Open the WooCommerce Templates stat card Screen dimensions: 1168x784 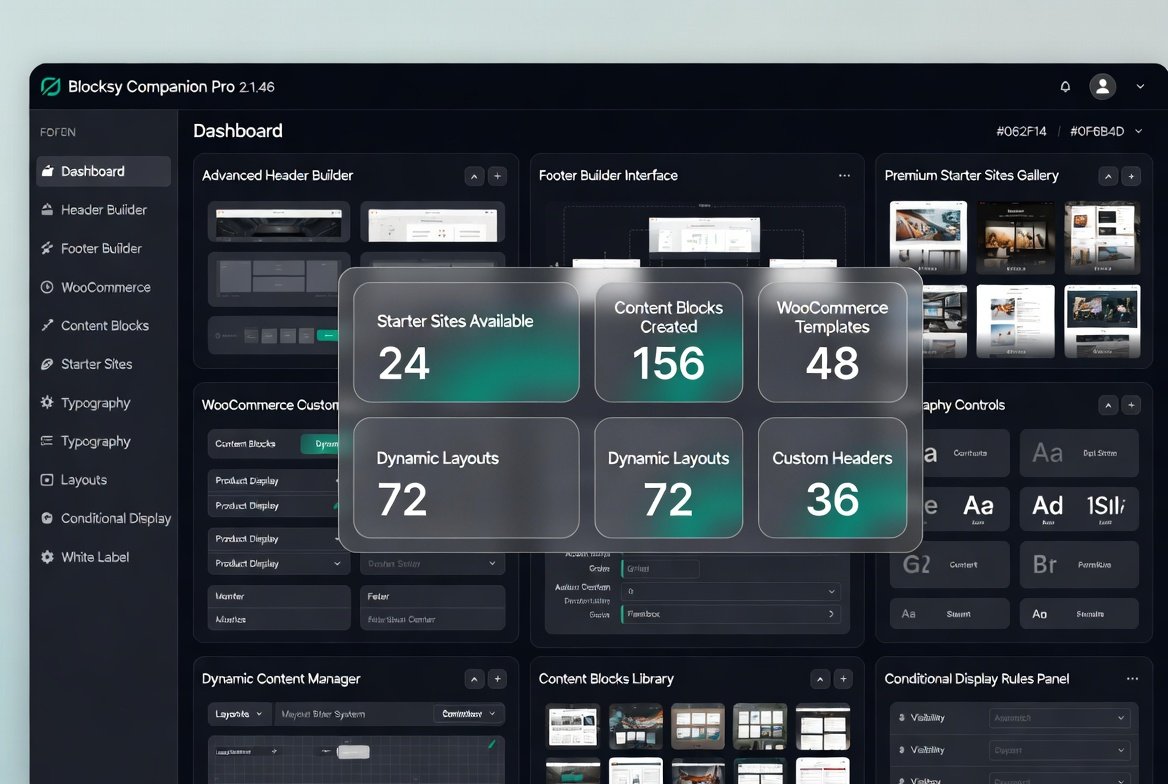click(x=832, y=342)
